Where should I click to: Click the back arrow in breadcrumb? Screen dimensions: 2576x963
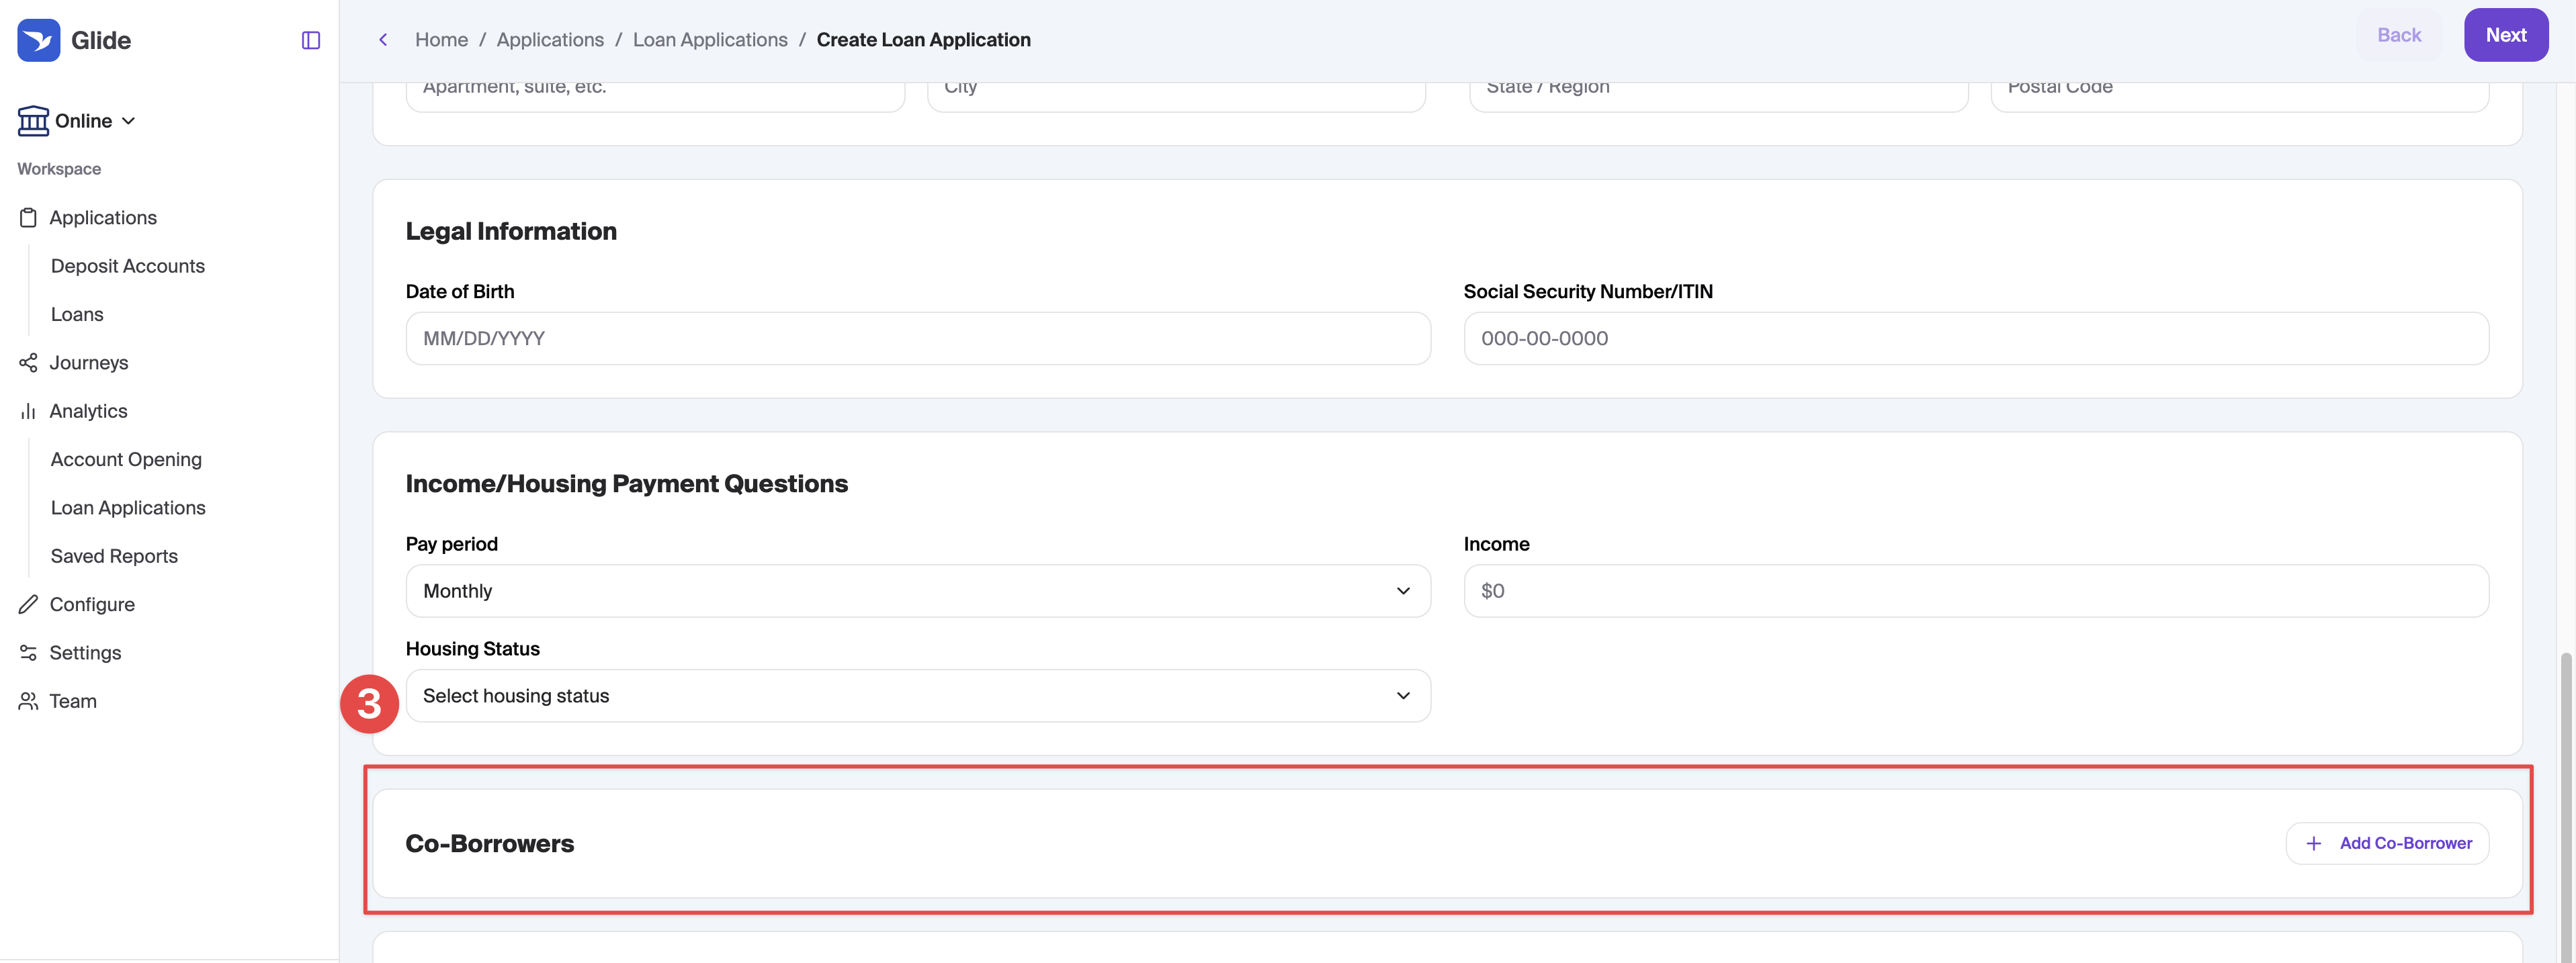click(383, 40)
